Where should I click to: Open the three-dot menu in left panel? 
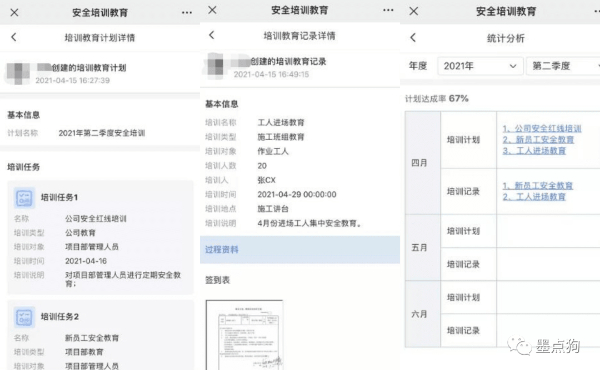click(x=187, y=13)
